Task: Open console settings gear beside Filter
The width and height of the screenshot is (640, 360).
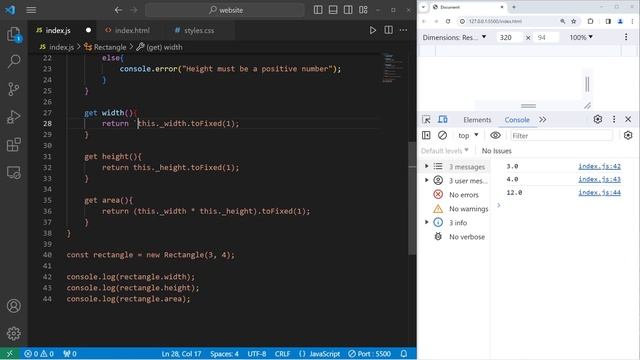Action: point(628,136)
